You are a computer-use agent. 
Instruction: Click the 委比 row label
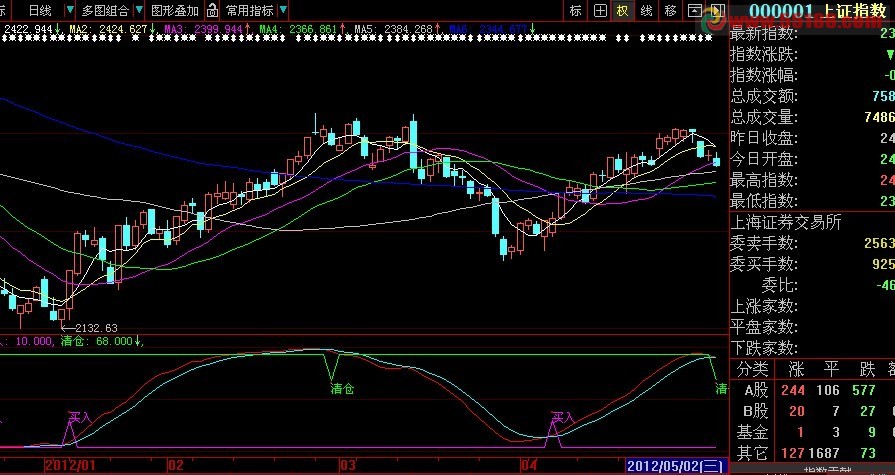pyautogui.click(x=780, y=285)
